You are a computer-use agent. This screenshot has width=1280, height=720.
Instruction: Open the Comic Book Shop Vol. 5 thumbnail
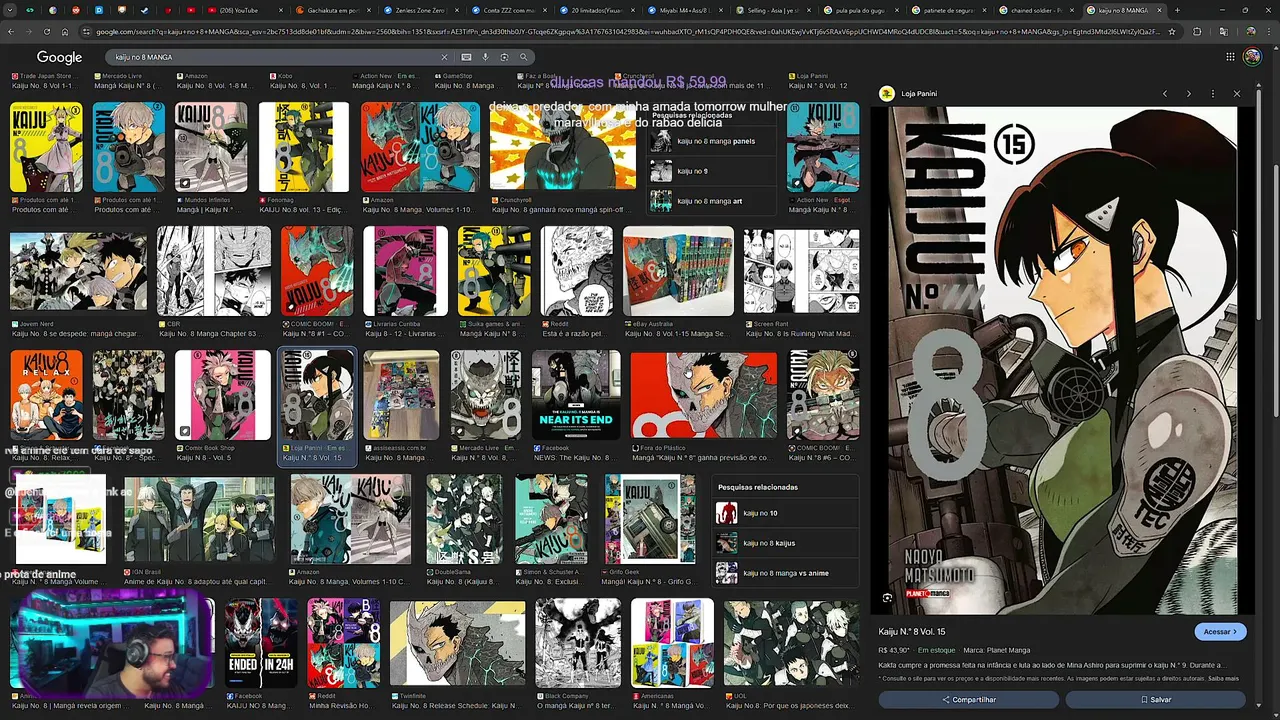[223, 396]
